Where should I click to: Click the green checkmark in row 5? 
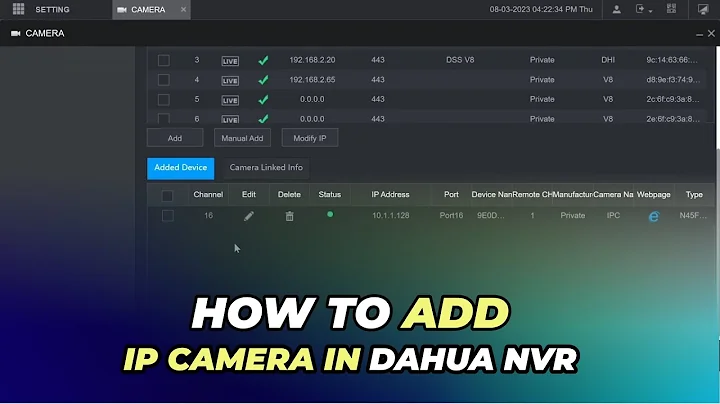click(x=263, y=100)
